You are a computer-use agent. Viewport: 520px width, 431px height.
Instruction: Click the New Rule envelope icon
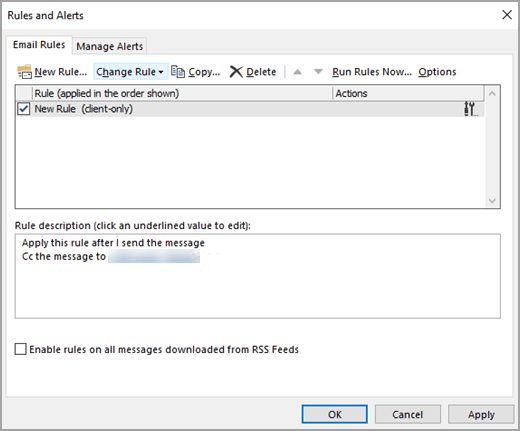(x=25, y=72)
